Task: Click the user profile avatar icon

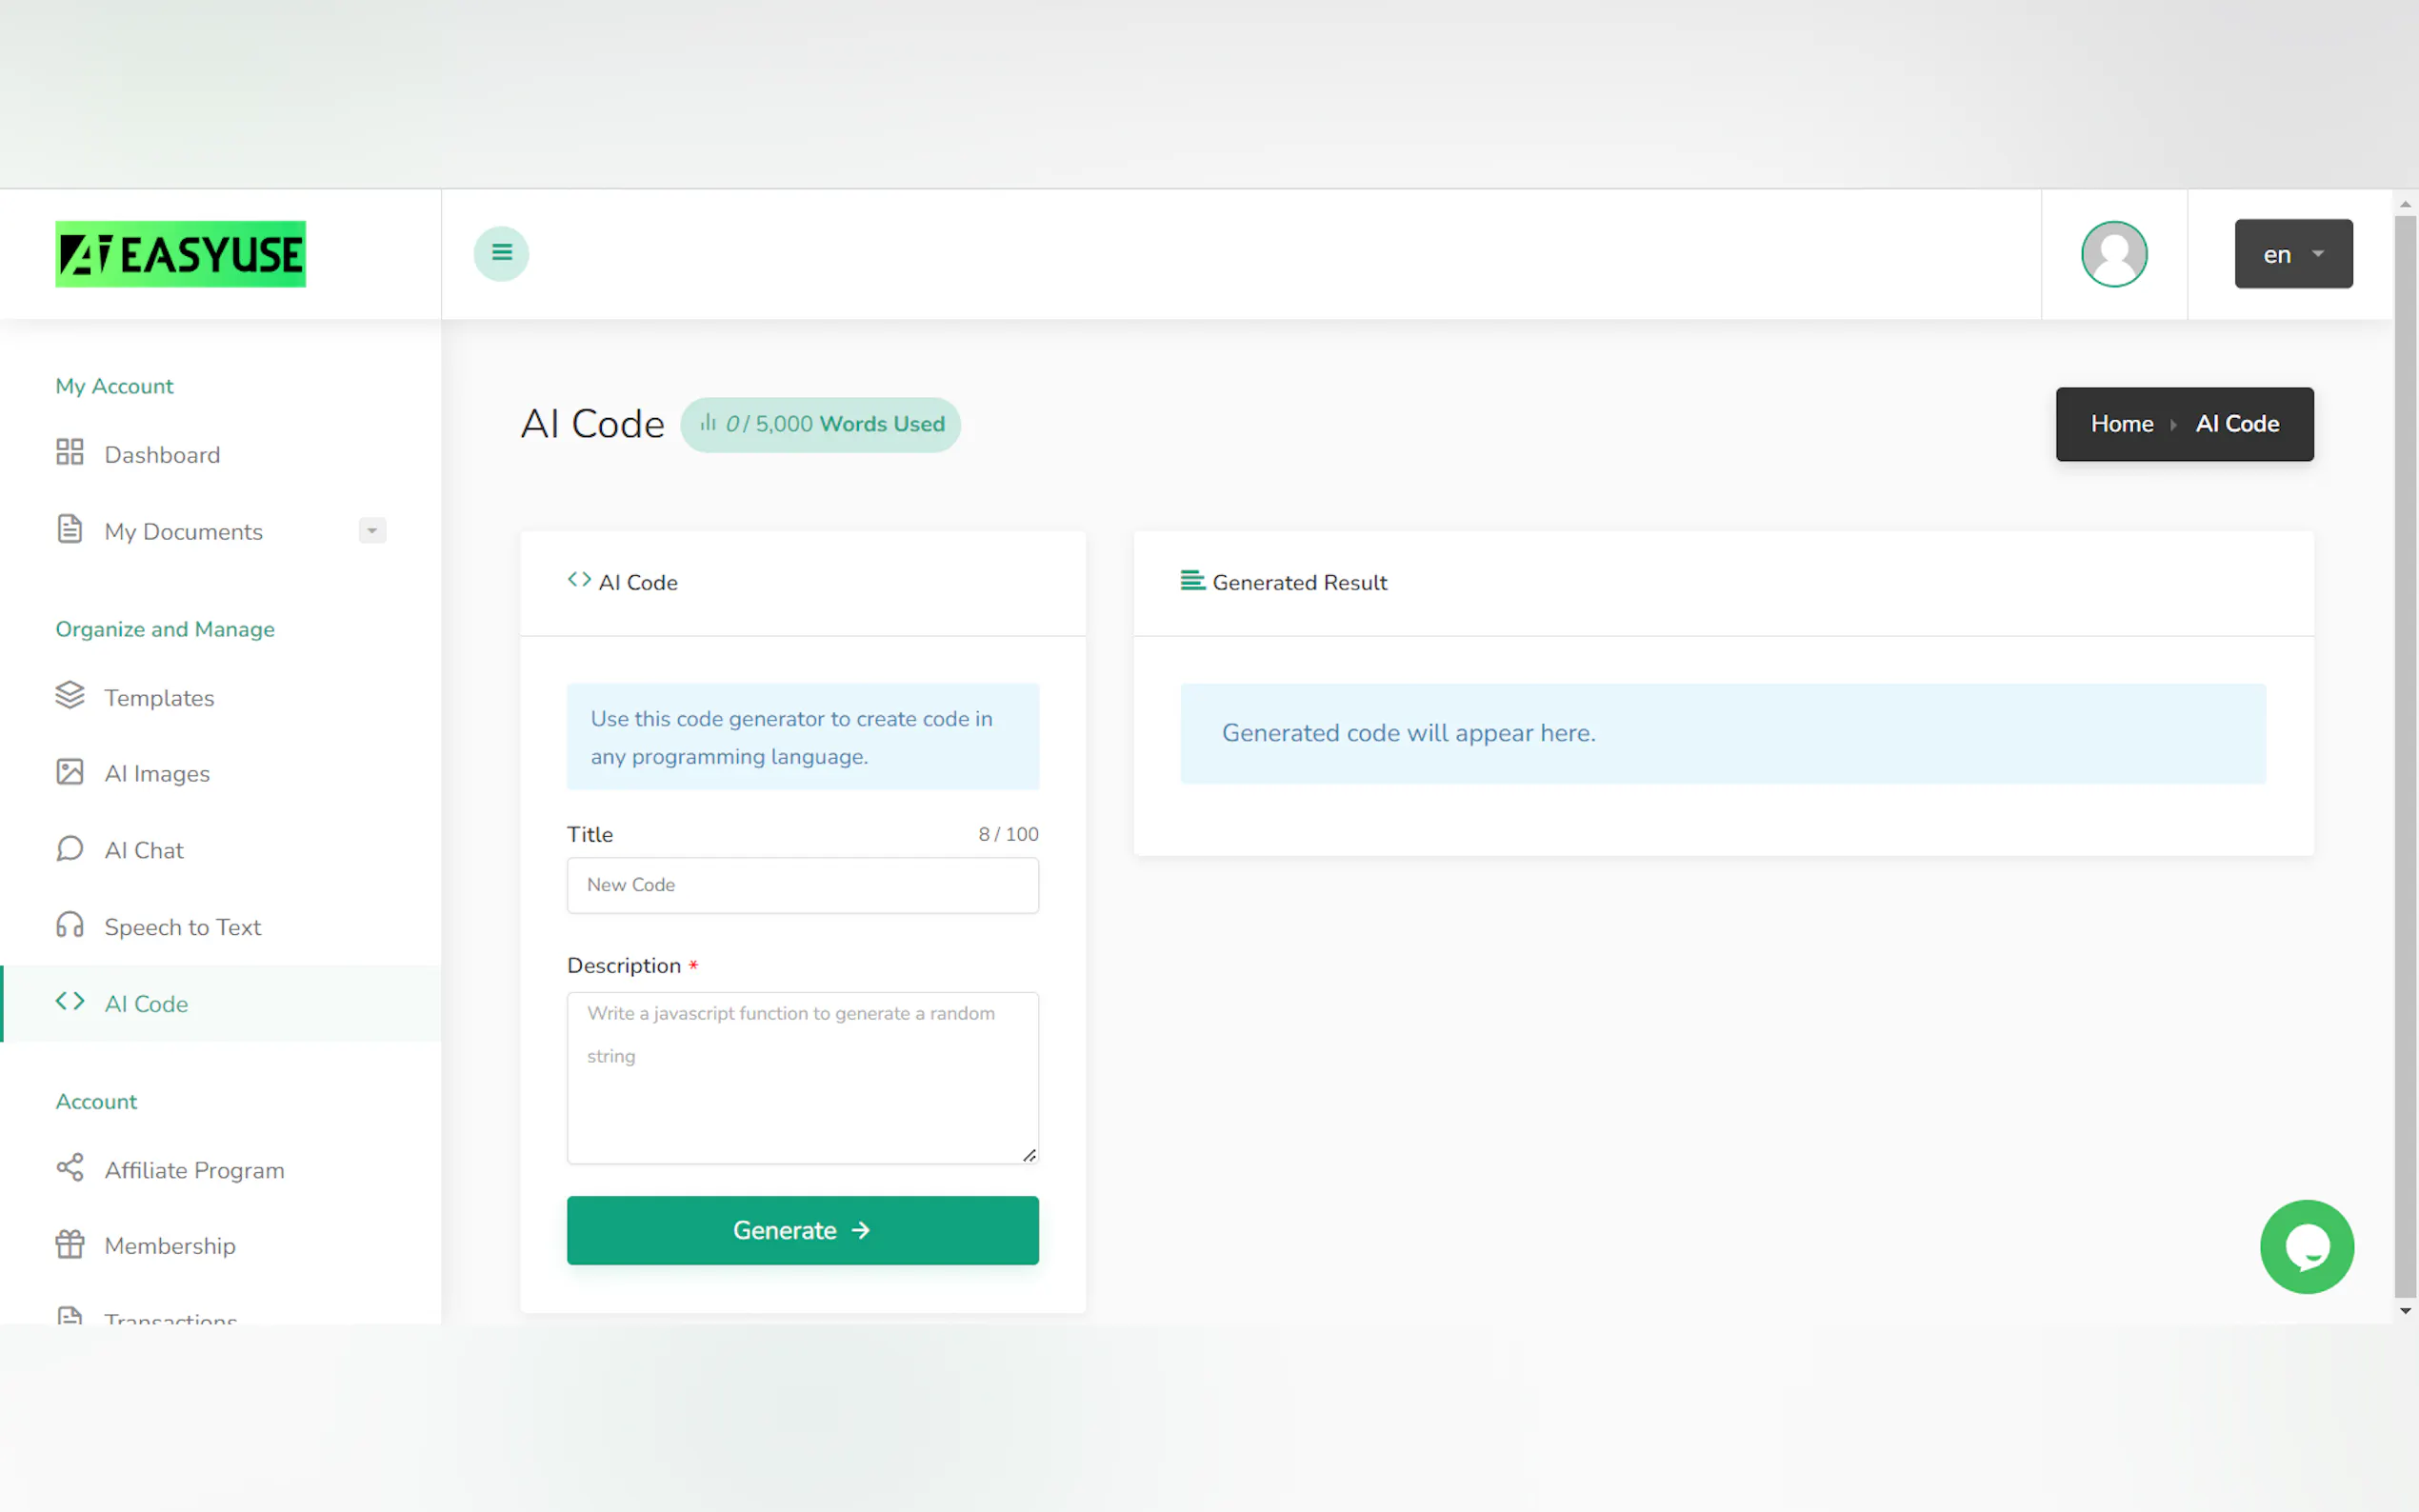Action: 2113,254
